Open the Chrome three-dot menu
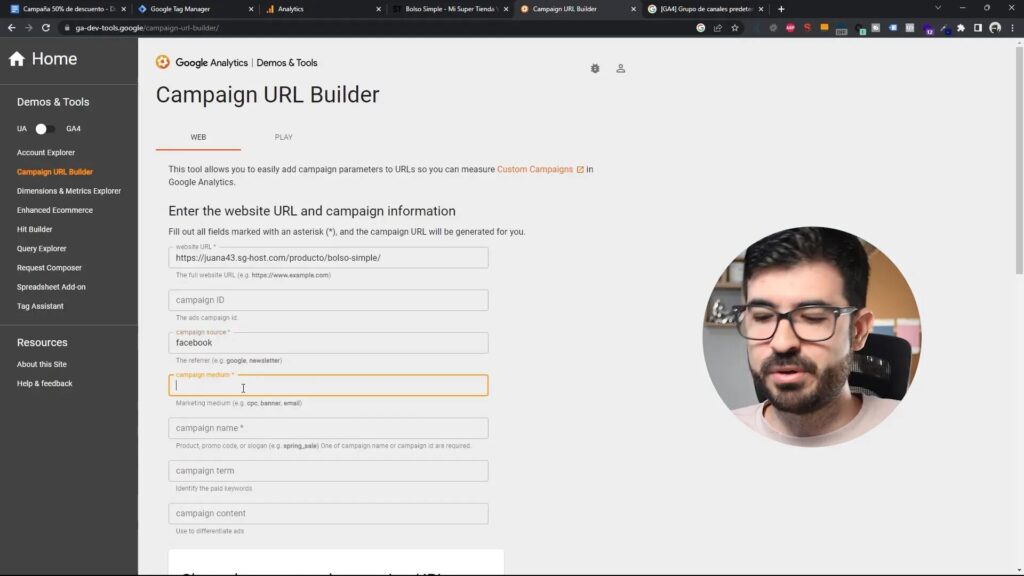The image size is (1024, 576). [x=1013, y=28]
